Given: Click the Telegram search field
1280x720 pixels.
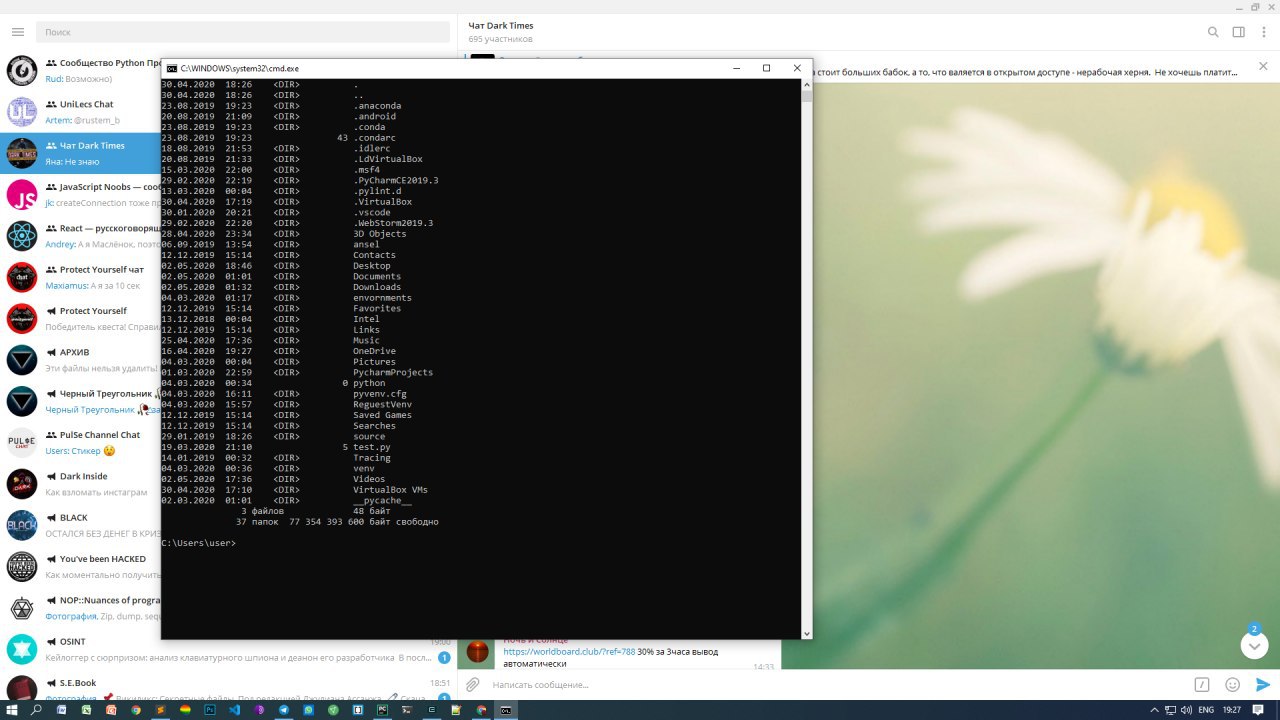Looking at the screenshot, I should (243, 32).
